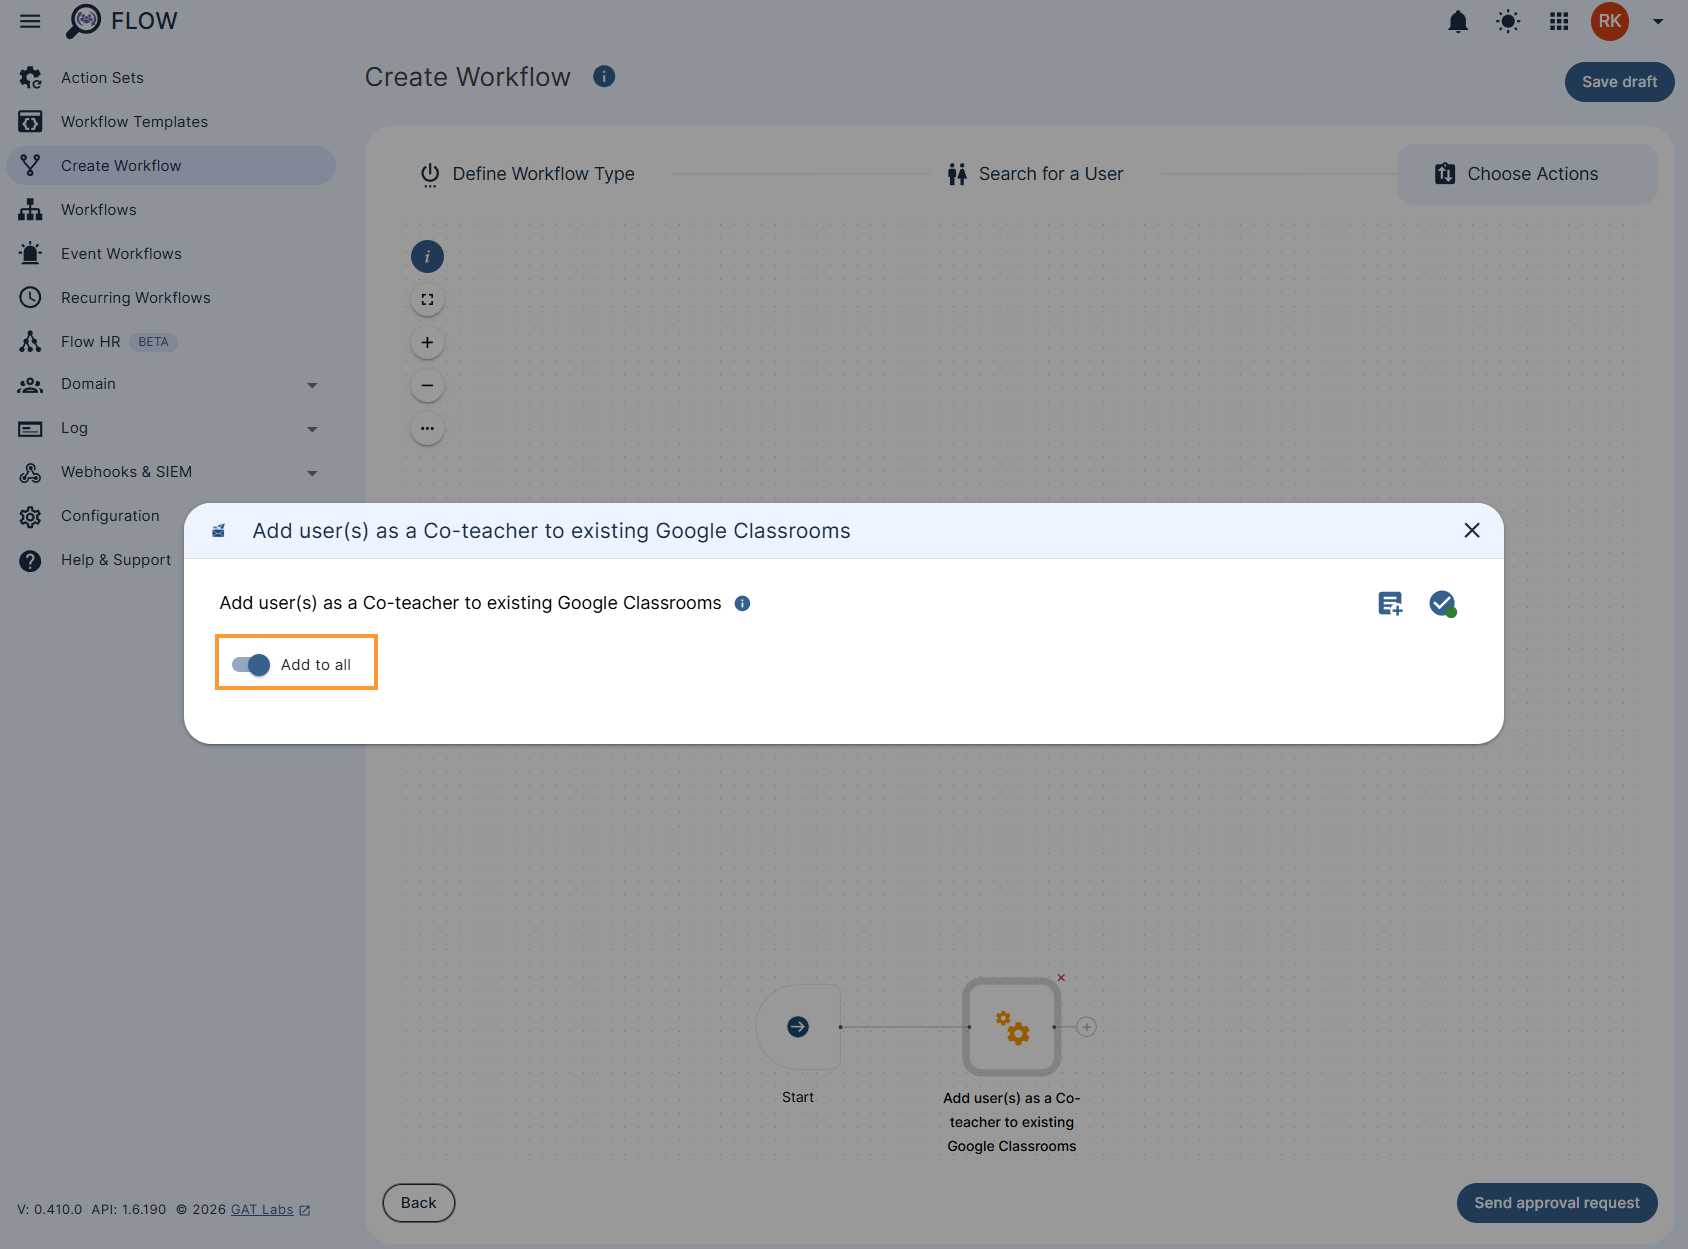Open the apps grid icon in the header
Image resolution: width=1688 pixels, height=1249 pixels.
[1558, 21]
